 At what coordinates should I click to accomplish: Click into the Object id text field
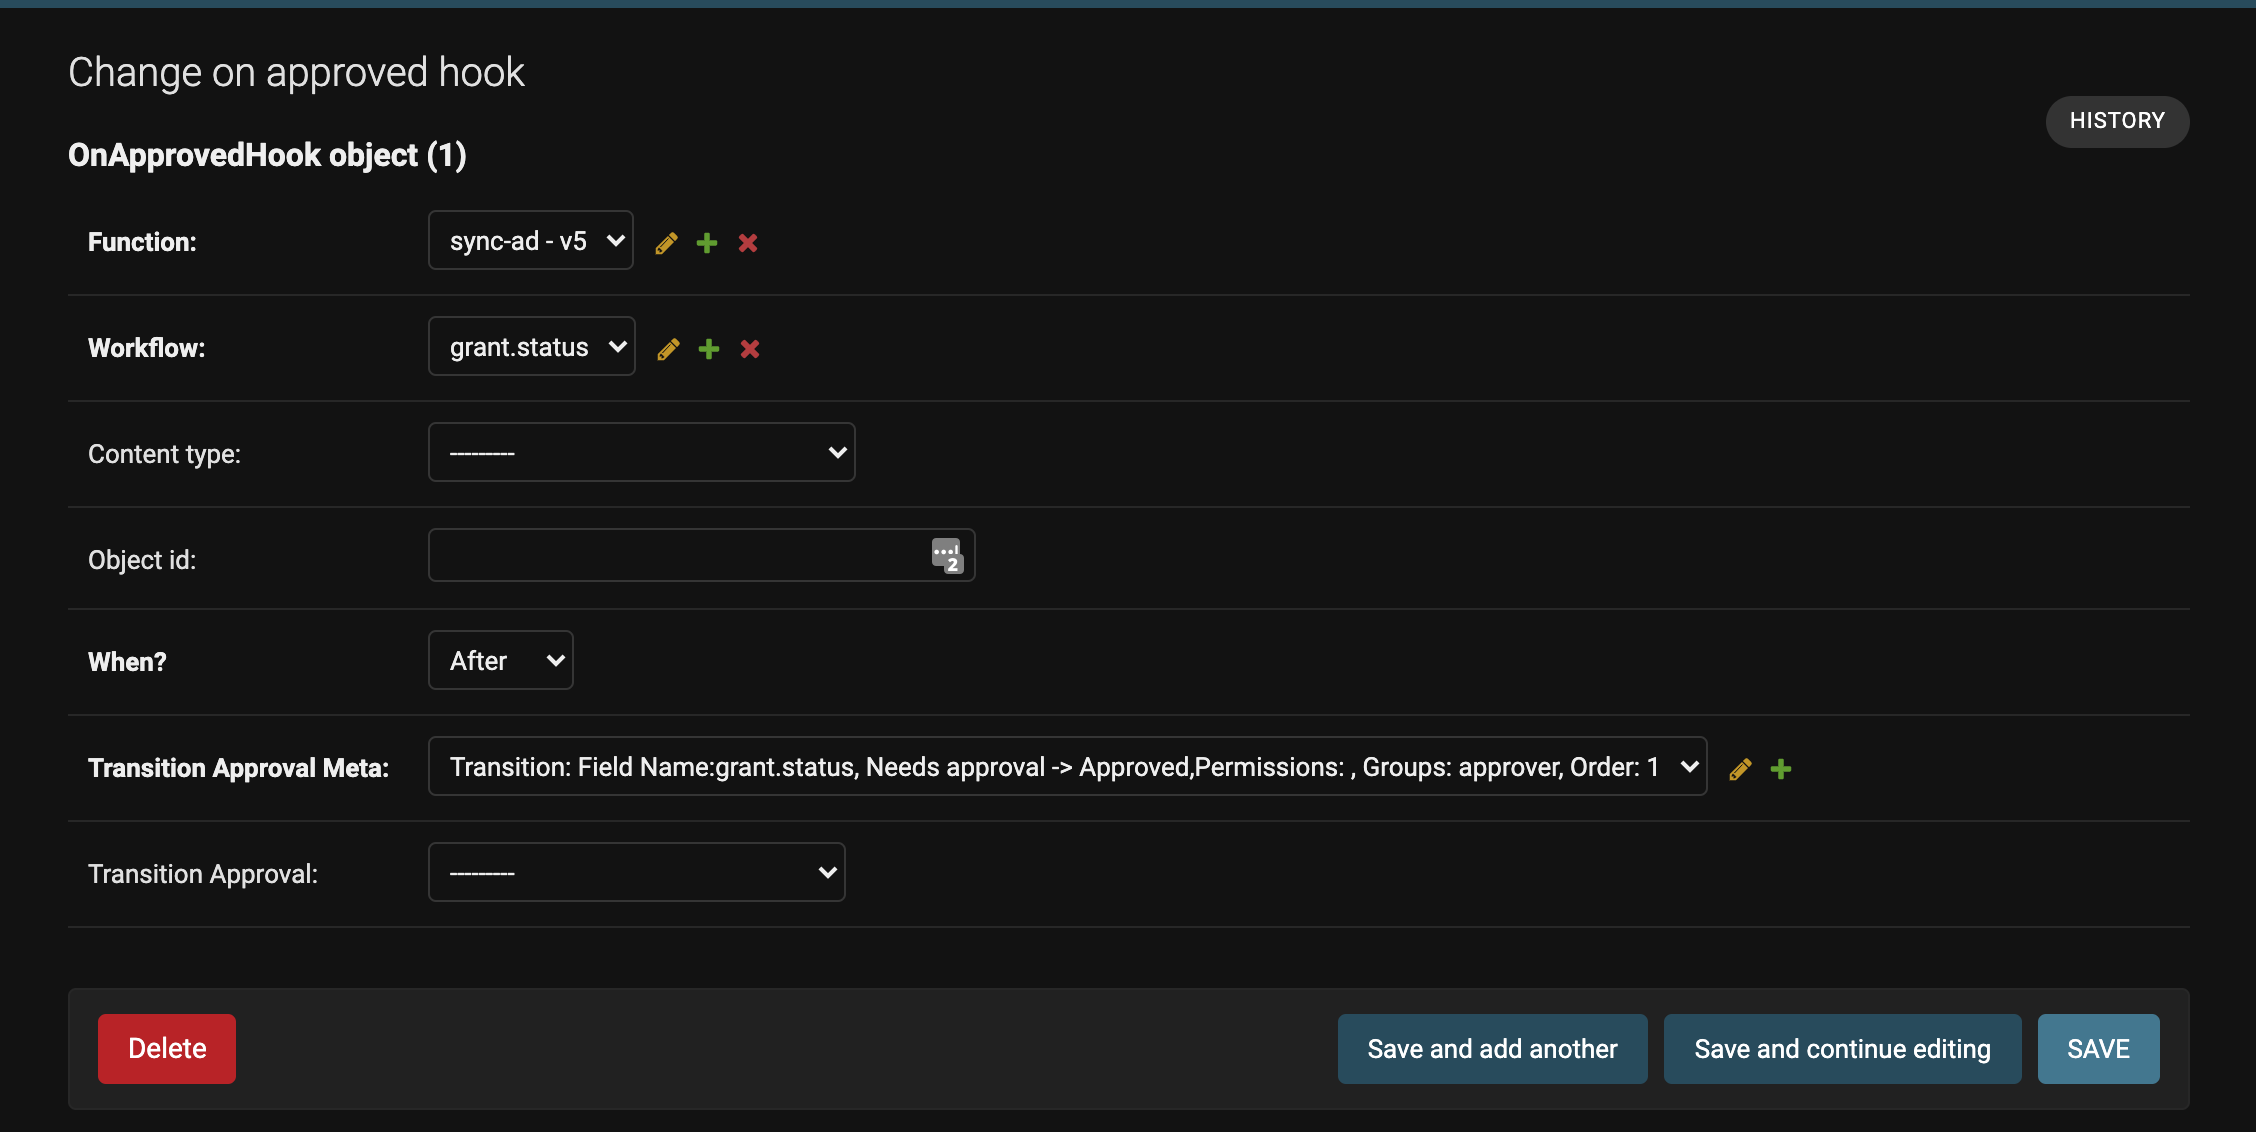coord(675,556)
